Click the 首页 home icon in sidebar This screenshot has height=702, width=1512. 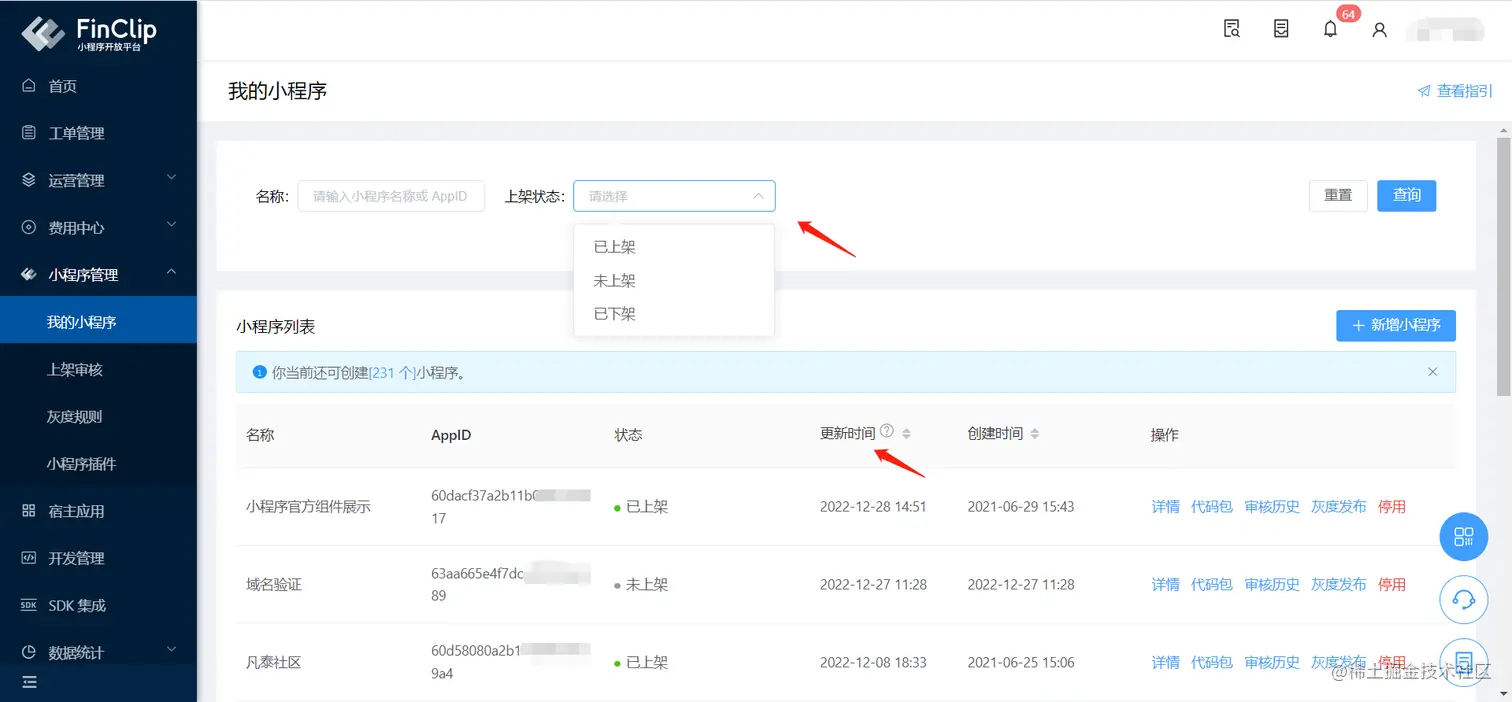pos(29,86)
